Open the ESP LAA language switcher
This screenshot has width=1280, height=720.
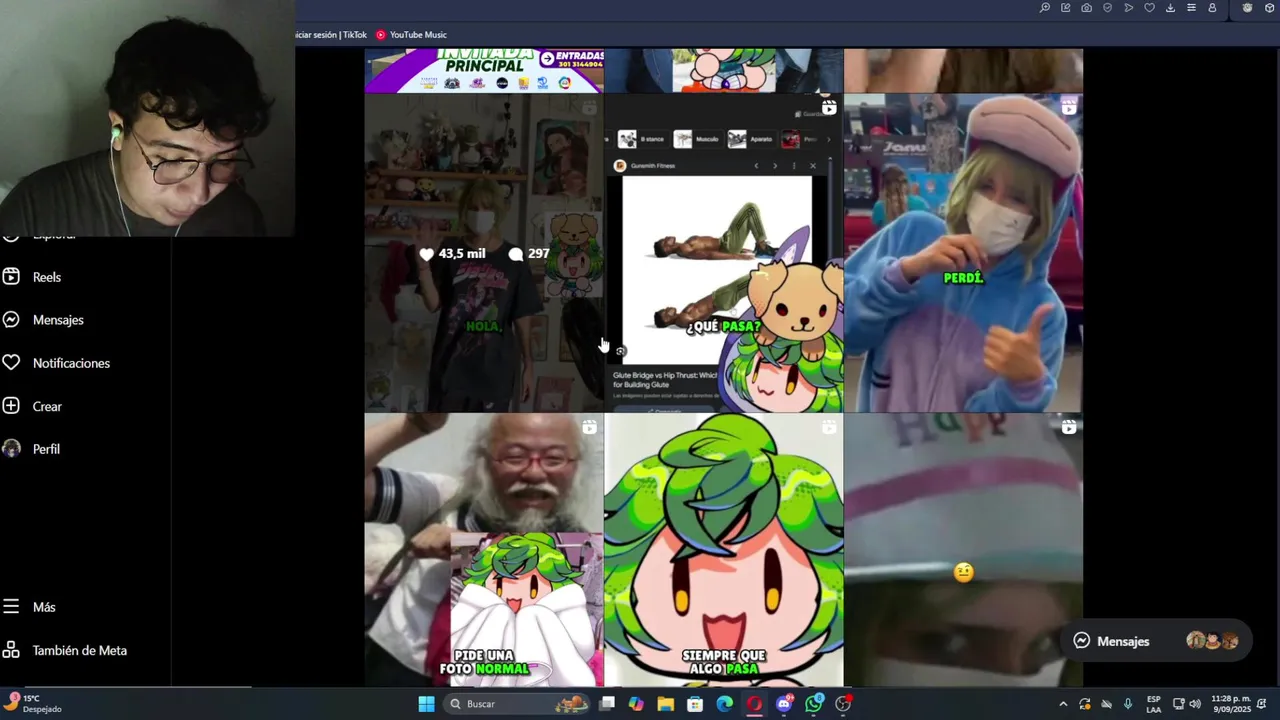point(1154,704)
